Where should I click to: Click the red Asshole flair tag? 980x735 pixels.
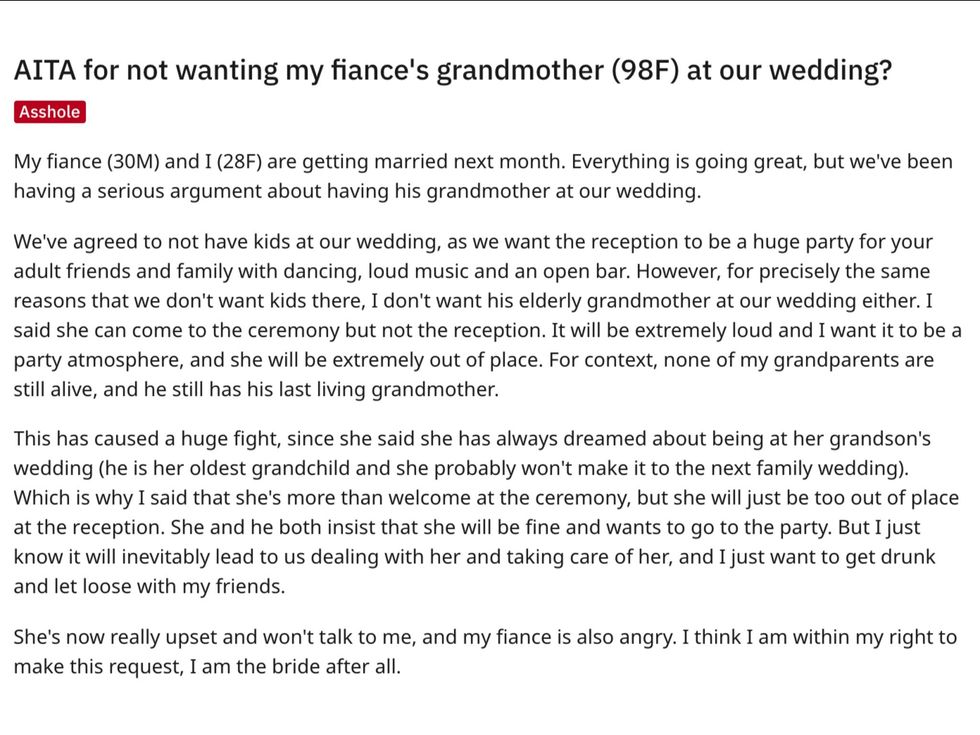click(x=49, y=112)
